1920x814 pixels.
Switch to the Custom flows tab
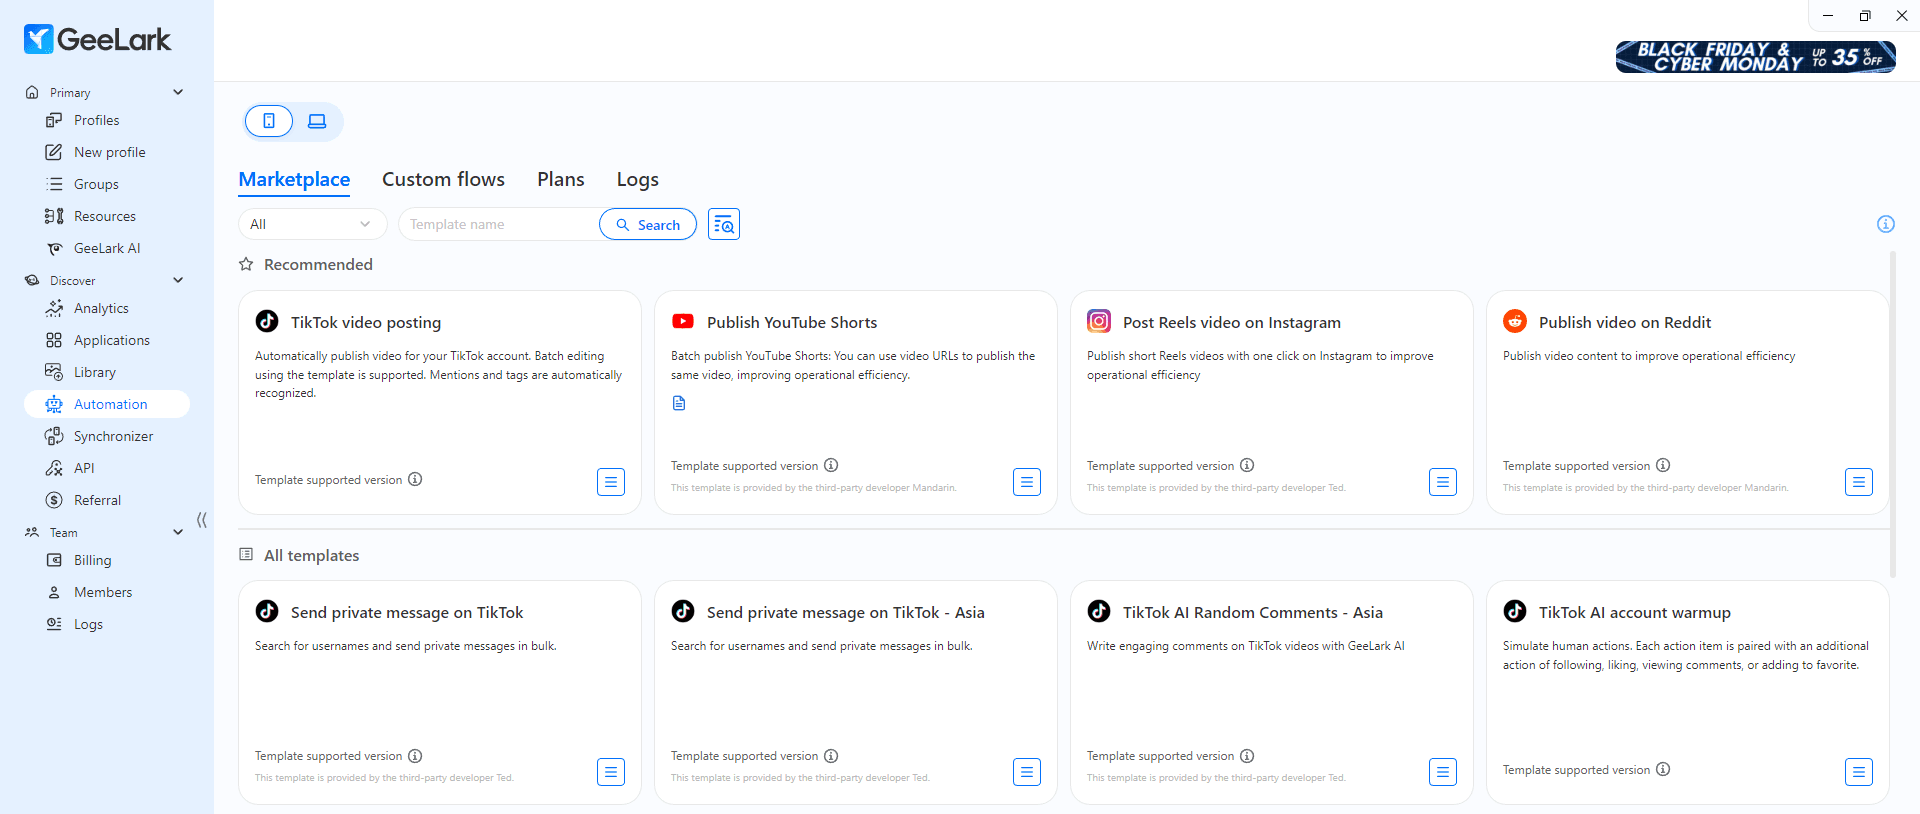click(x=443, y=179)
